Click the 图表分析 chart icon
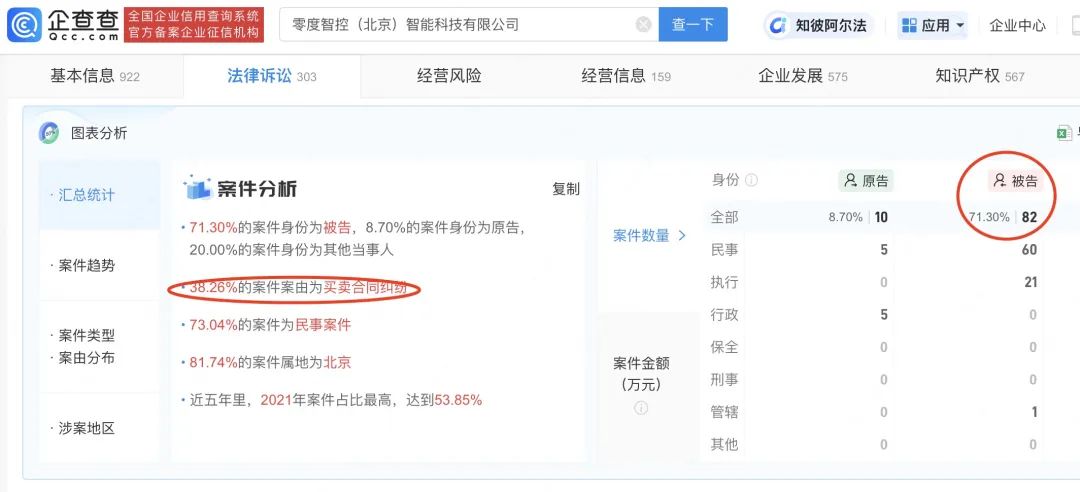1080x492 pixels. tap(49, 133)
